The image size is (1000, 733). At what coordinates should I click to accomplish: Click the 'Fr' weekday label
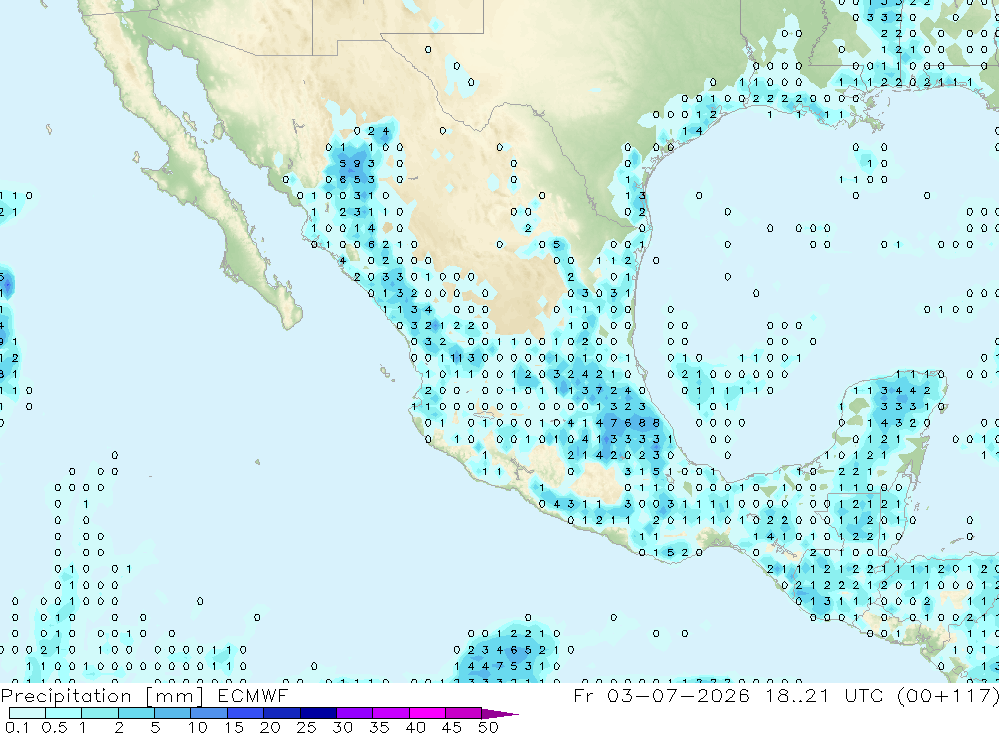584,695
